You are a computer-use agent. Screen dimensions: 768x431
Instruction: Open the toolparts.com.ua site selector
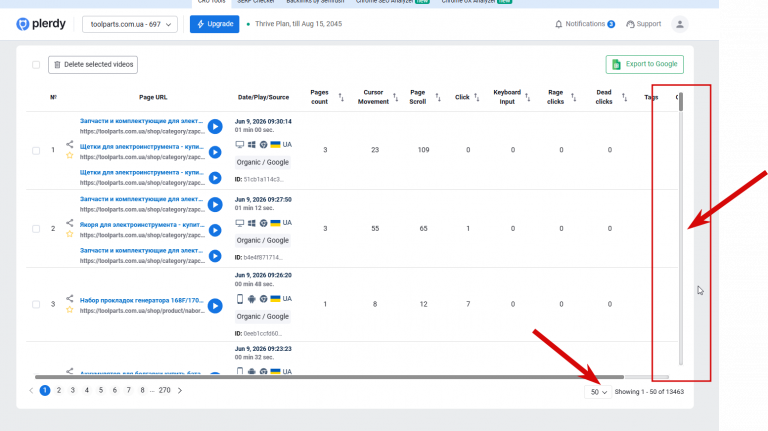(130, 24)
